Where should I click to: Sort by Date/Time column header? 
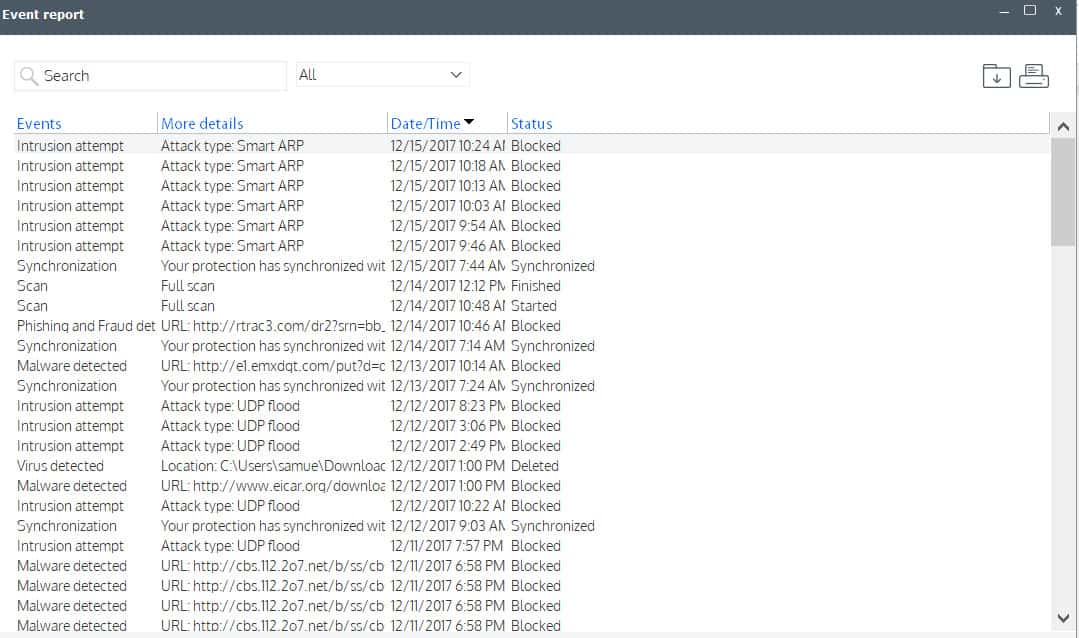coord(425,124)
